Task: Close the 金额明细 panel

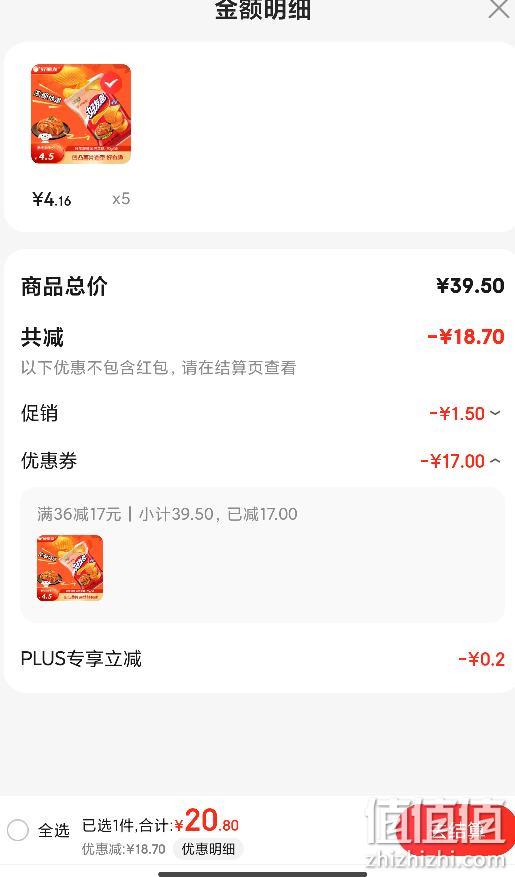Action: point(499,8)
